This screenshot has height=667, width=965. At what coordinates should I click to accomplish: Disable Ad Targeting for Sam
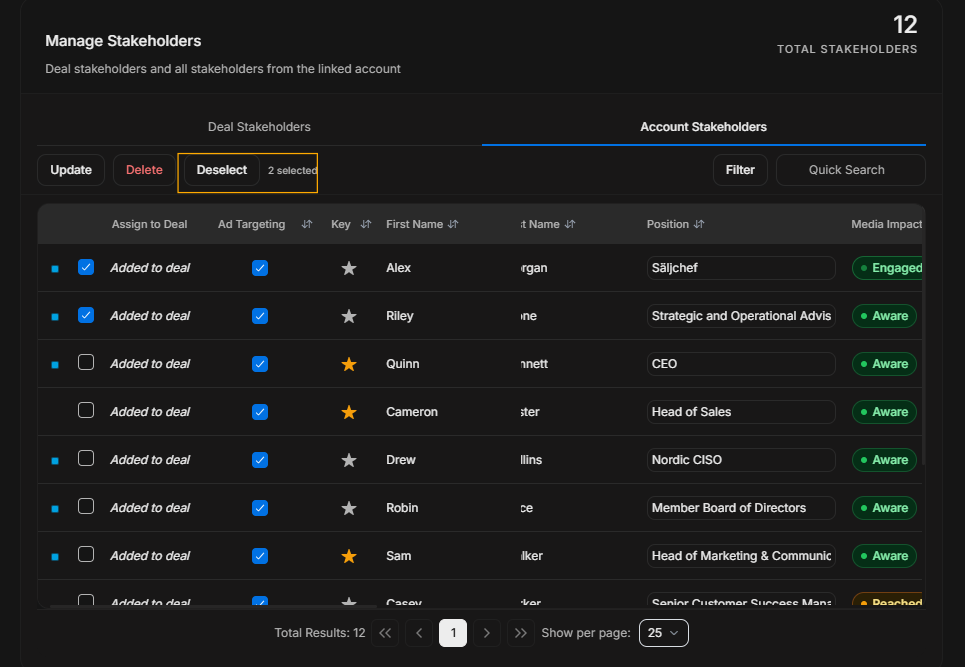pos(260,556)
